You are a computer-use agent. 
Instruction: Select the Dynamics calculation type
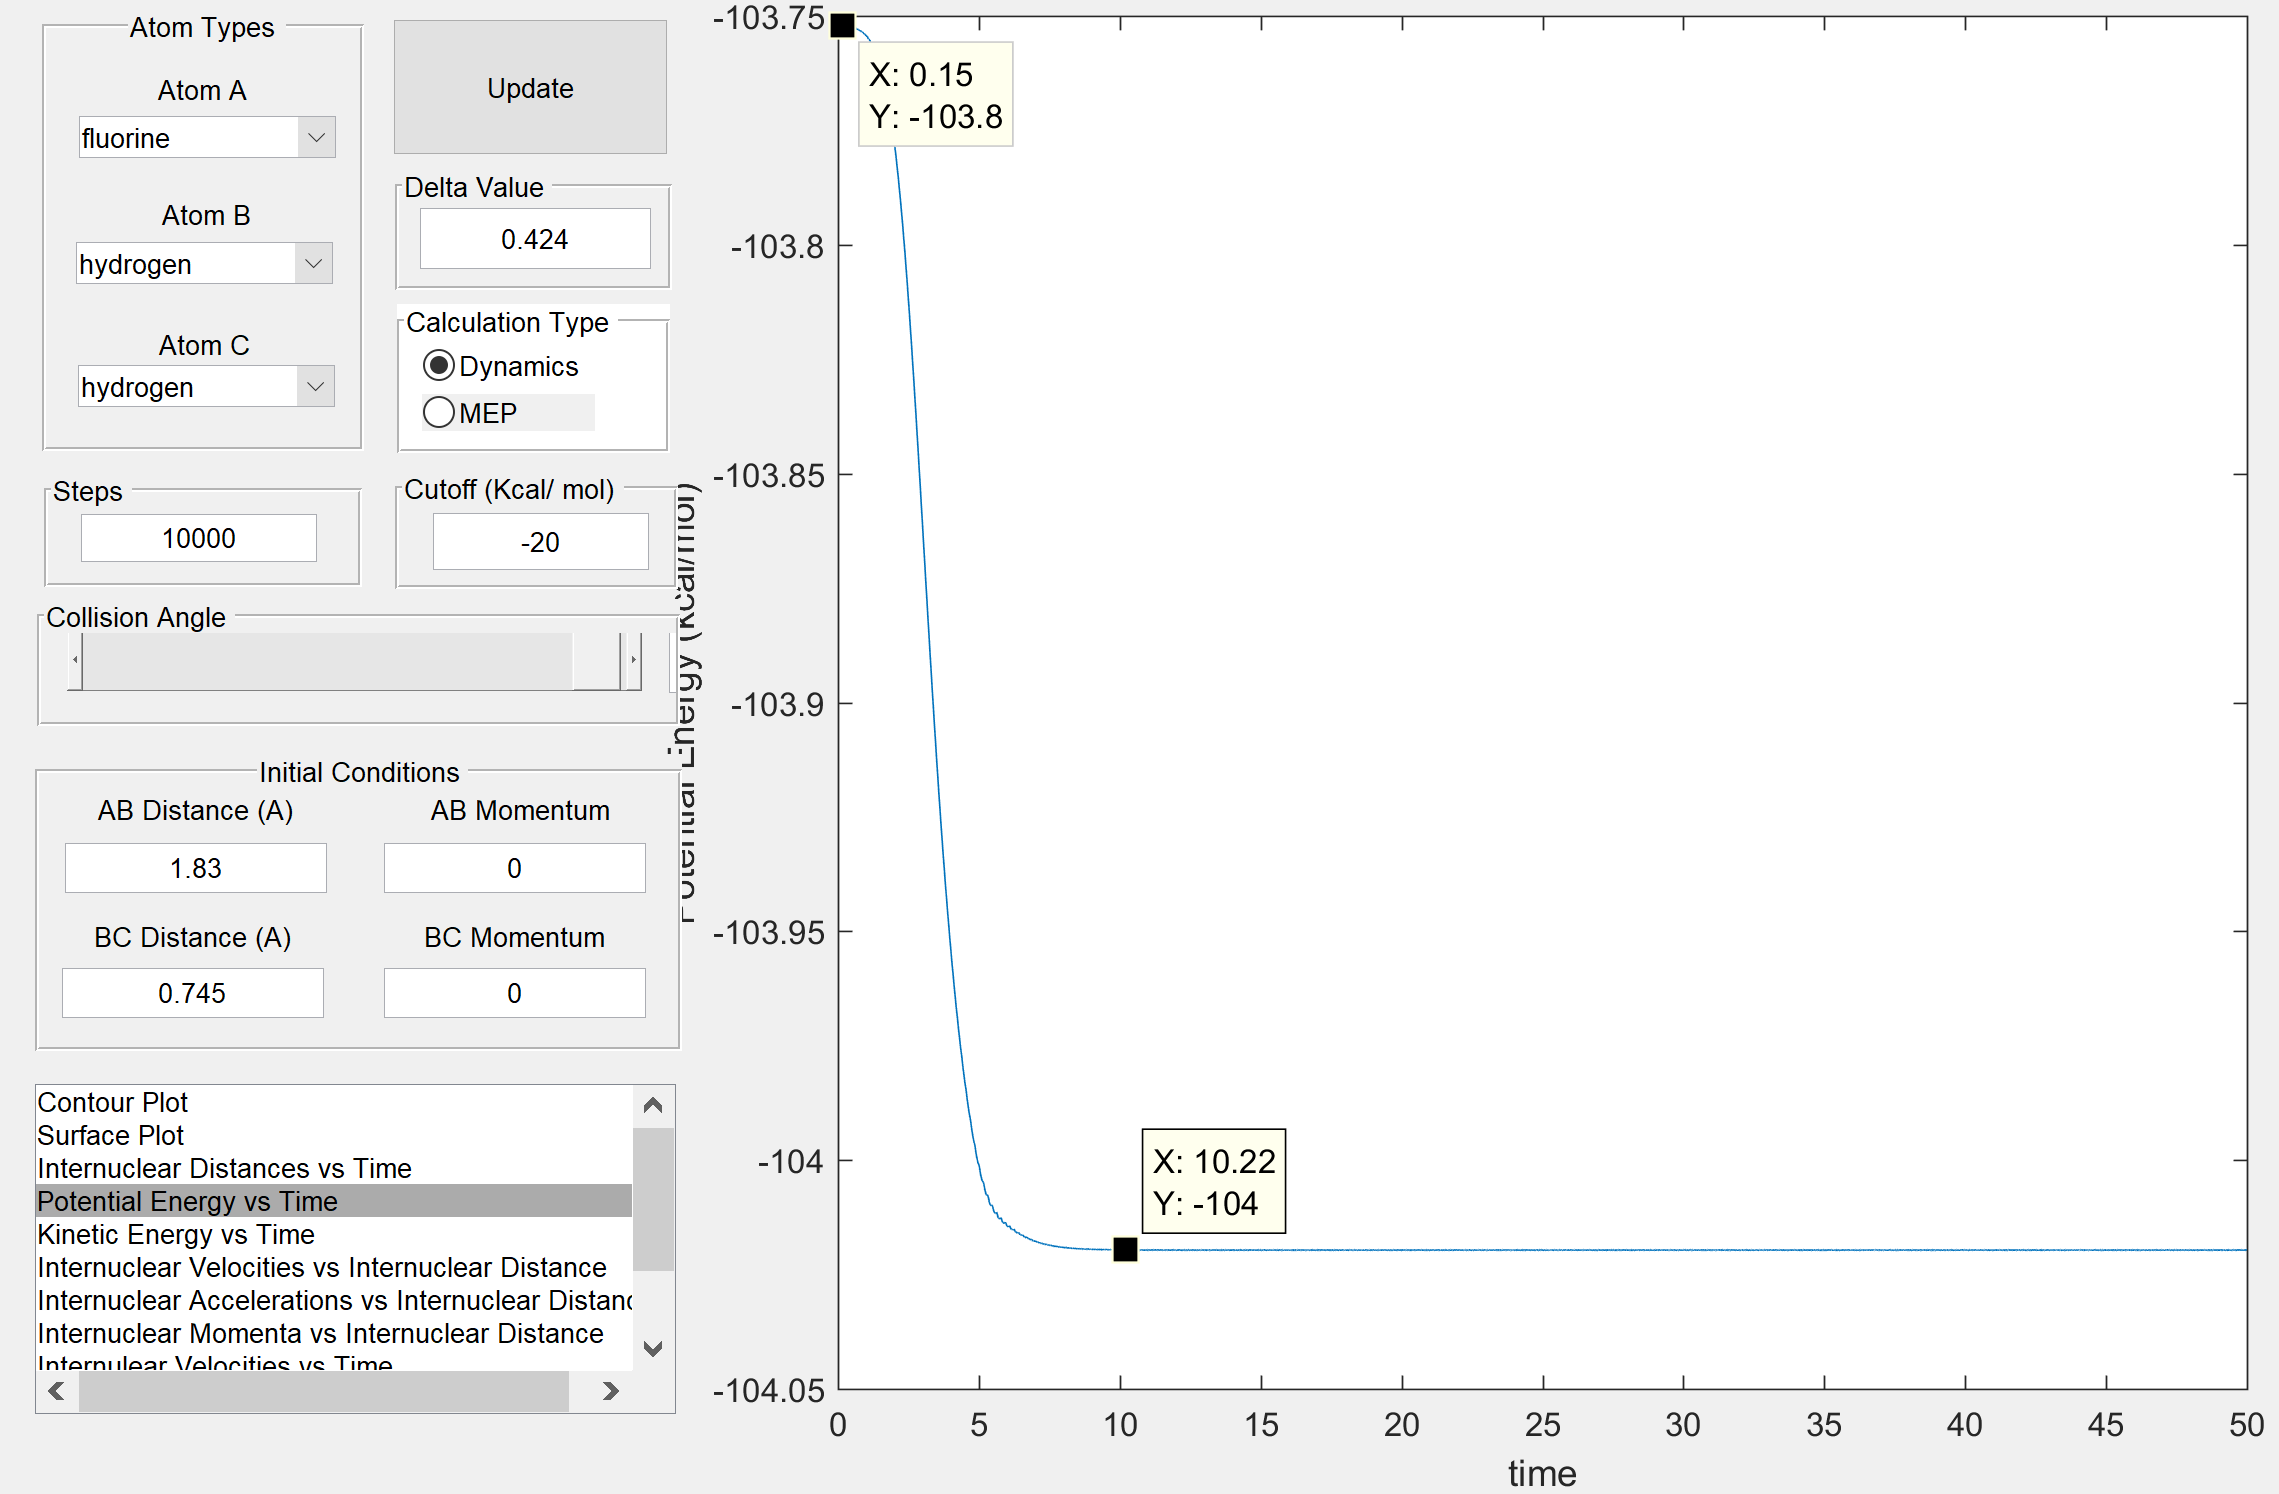438,366
